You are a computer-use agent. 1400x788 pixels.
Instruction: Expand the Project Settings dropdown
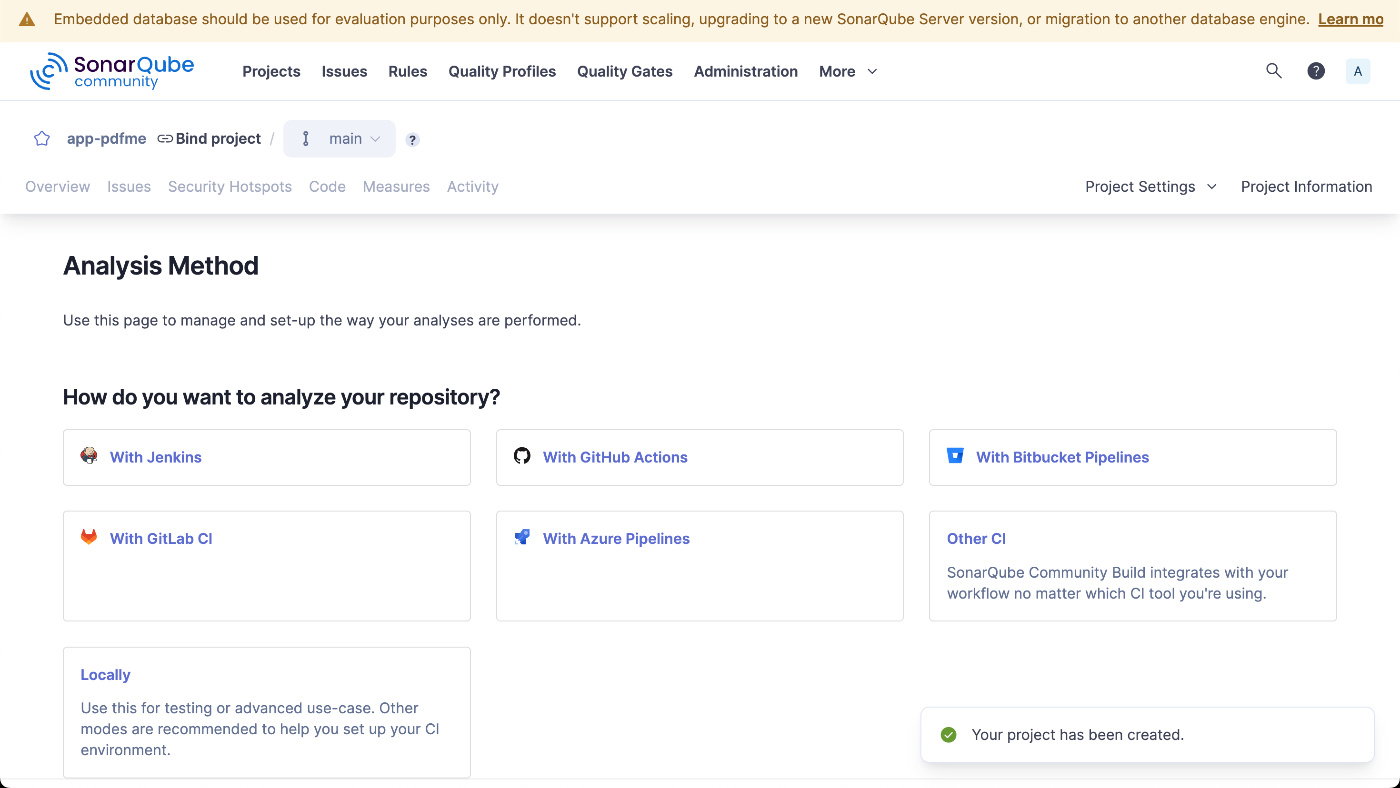click(x=1151, y=186)
